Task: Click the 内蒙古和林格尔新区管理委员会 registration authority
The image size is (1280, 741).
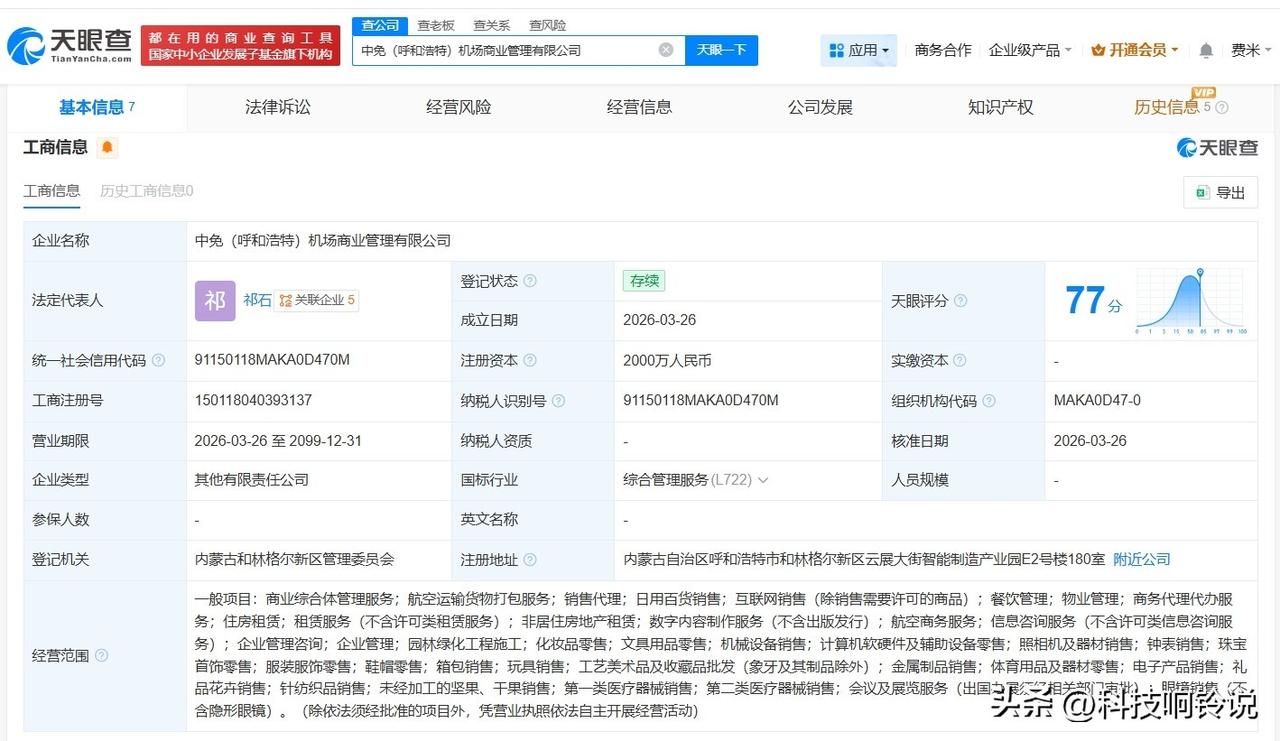Action: [x=294, y=560]
